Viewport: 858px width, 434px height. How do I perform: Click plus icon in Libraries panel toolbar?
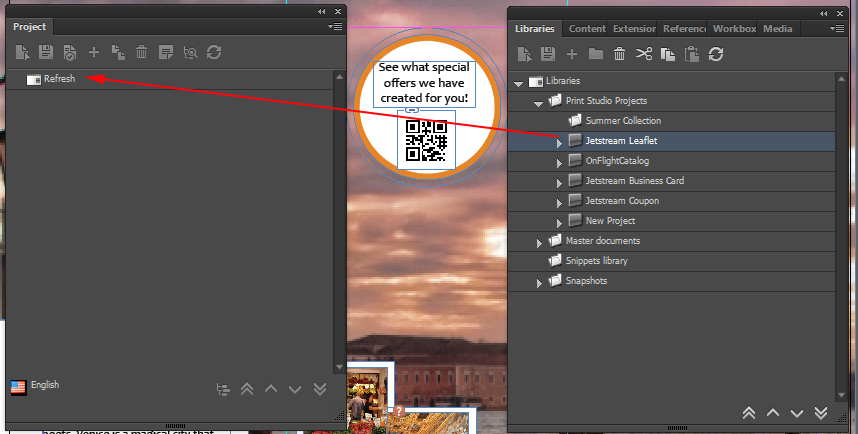[x=572, y=54]
